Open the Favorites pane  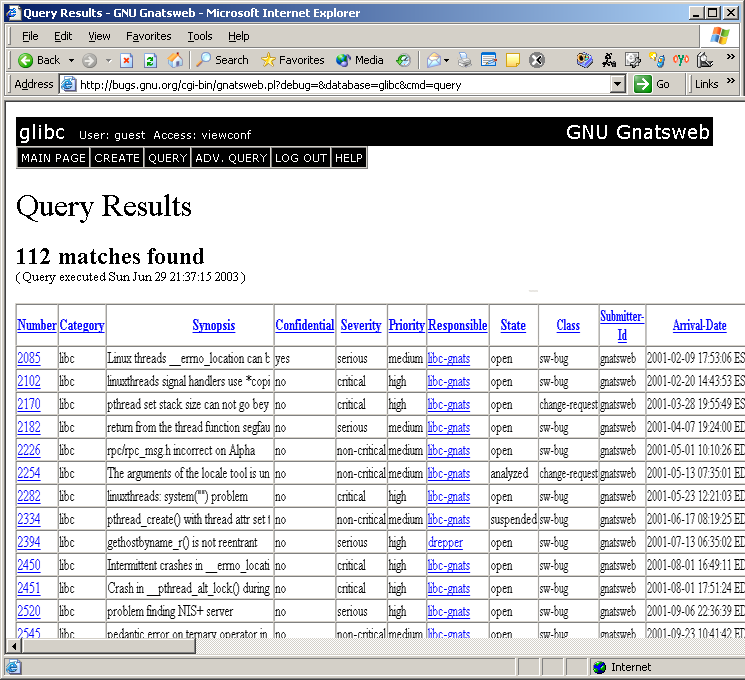pyautogui.click(x=293, y=60)
